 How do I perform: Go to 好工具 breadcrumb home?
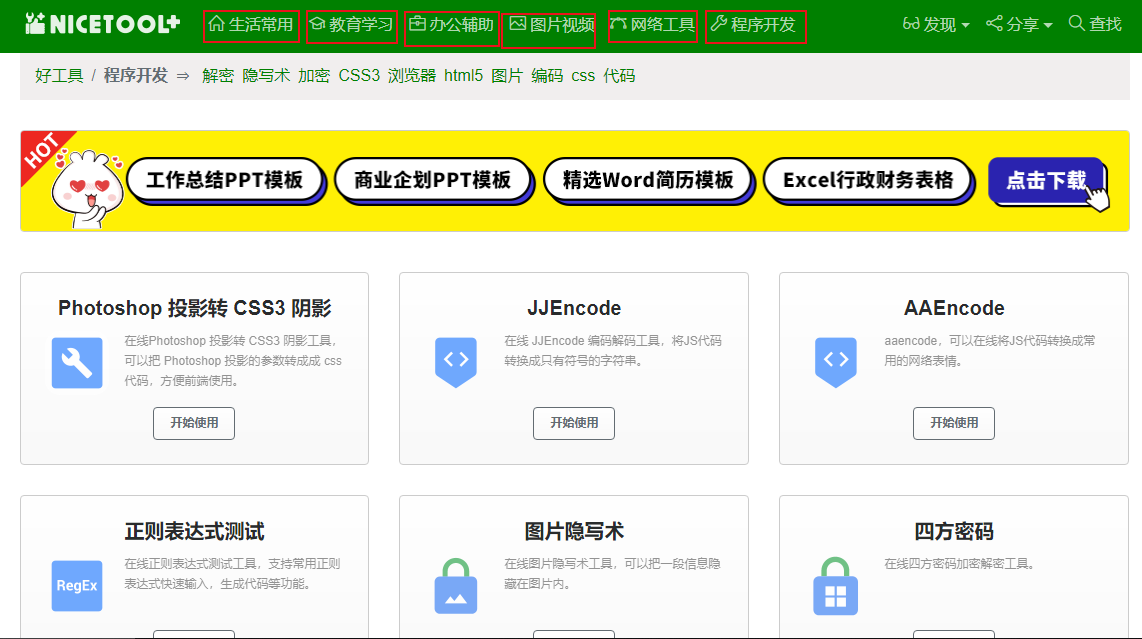[59, 76]
